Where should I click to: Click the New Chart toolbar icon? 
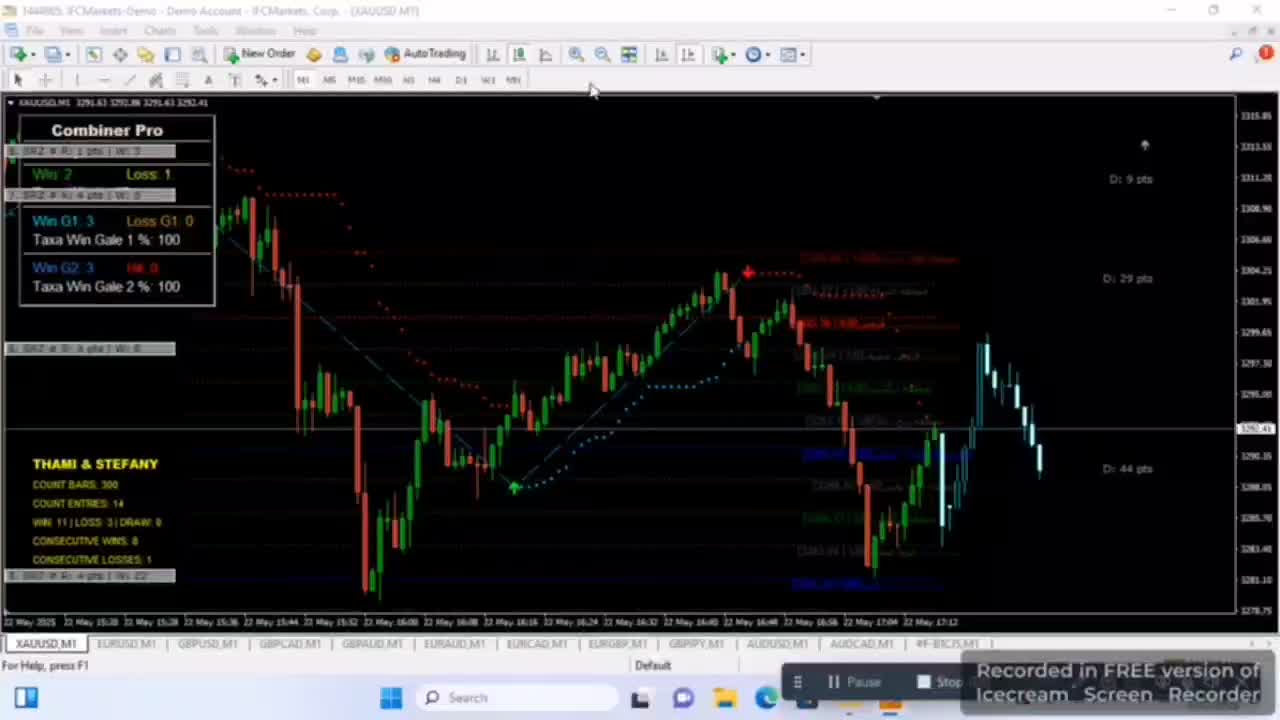click(x=19, y=54)
